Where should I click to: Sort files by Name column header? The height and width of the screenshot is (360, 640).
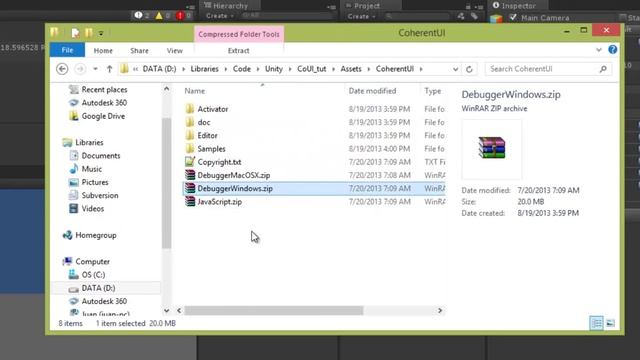coord(194,91)
